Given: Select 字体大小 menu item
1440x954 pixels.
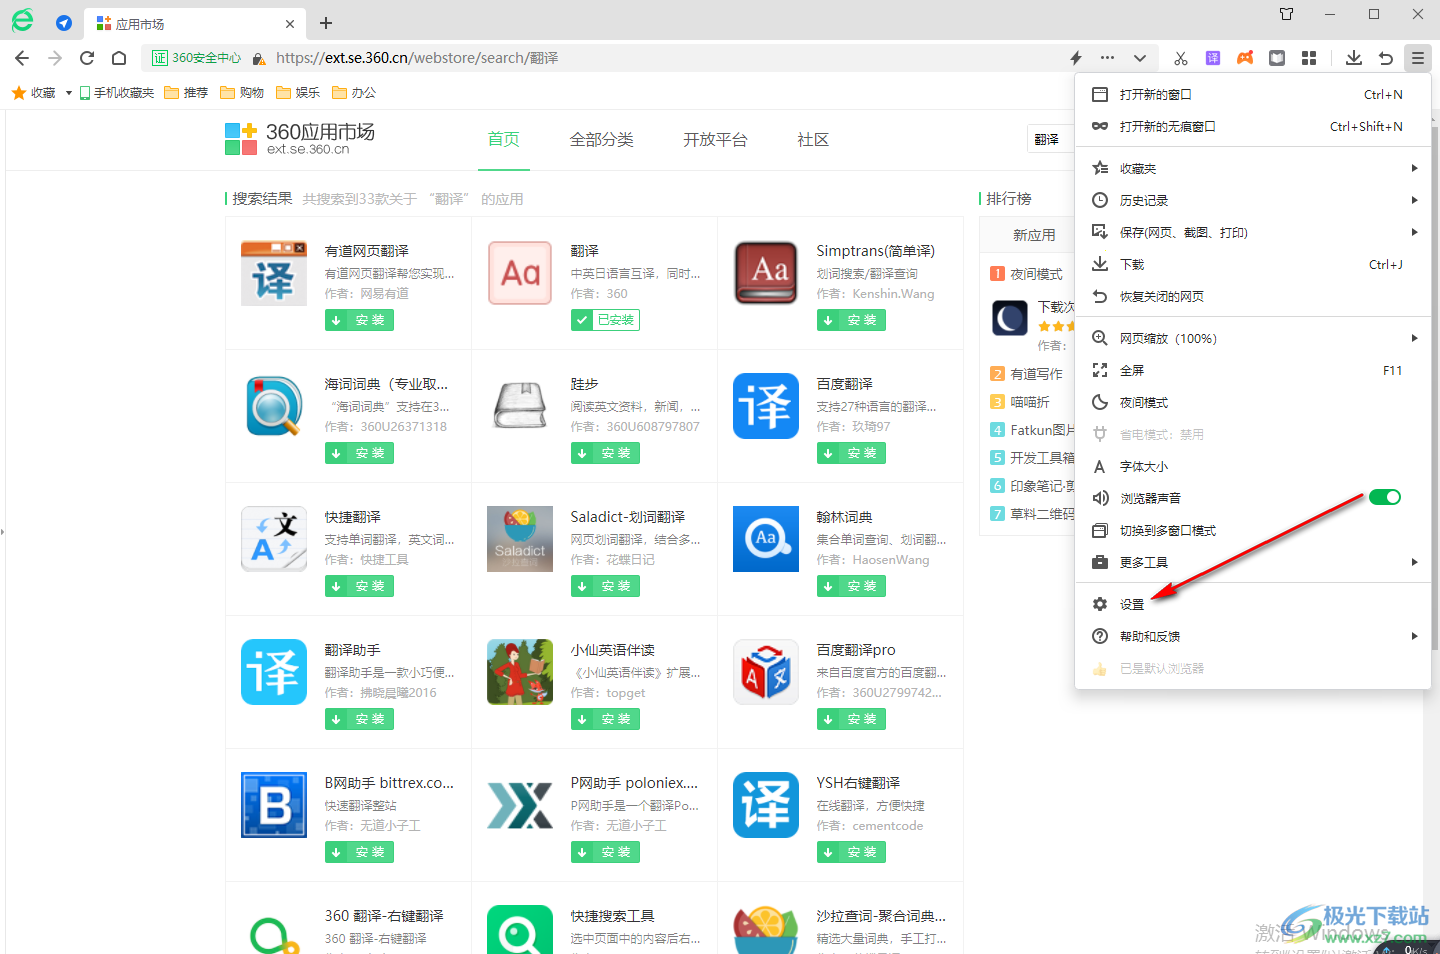Looking at the screenshot, I should (x=1253, y=466).
